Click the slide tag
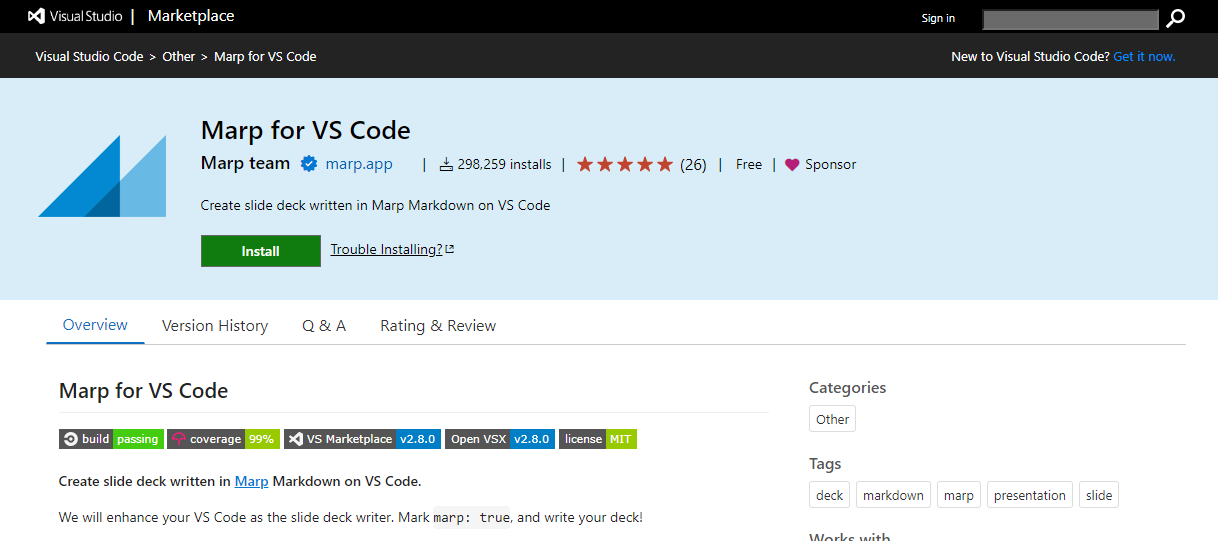This screenshot has width=1218, height=541. point(1099,495)
